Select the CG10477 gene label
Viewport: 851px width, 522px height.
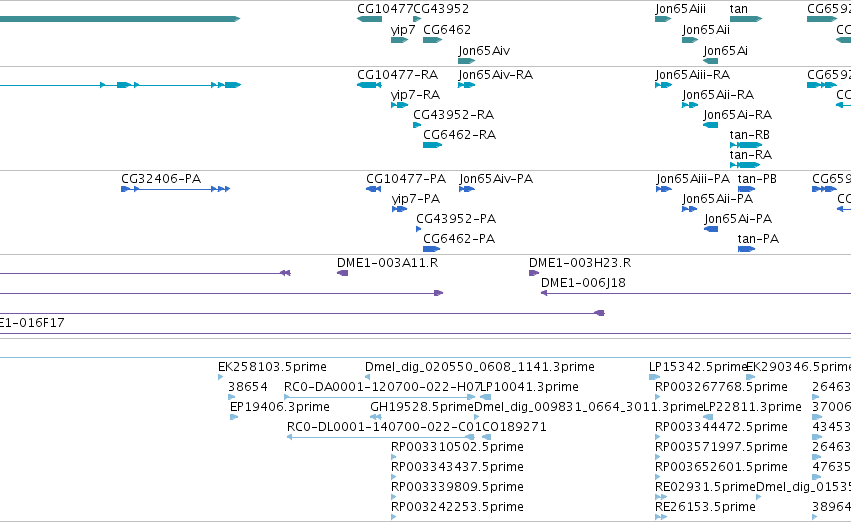(385, 9)
